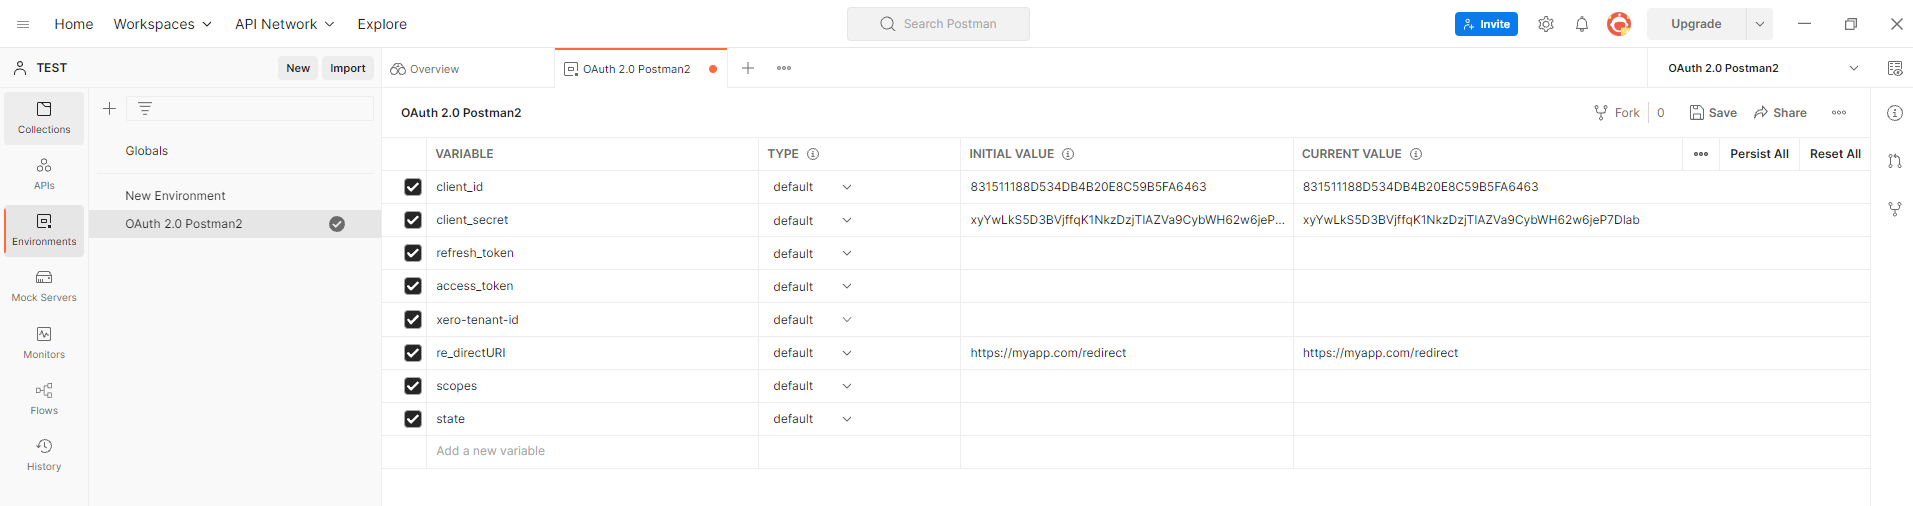Click the Reset All button
The height and width of the screenshot is (506, 1913).
point(1834,154)
